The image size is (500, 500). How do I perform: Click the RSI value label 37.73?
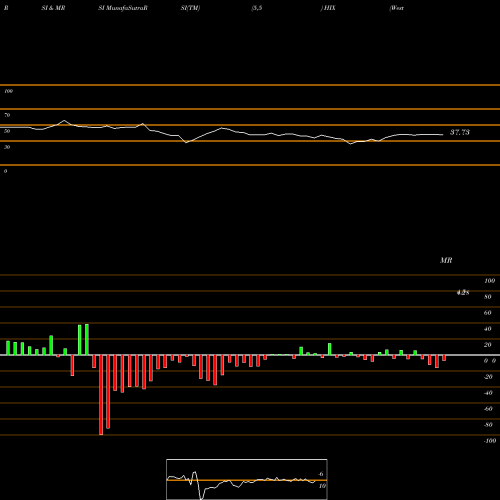tap(460, 132)
